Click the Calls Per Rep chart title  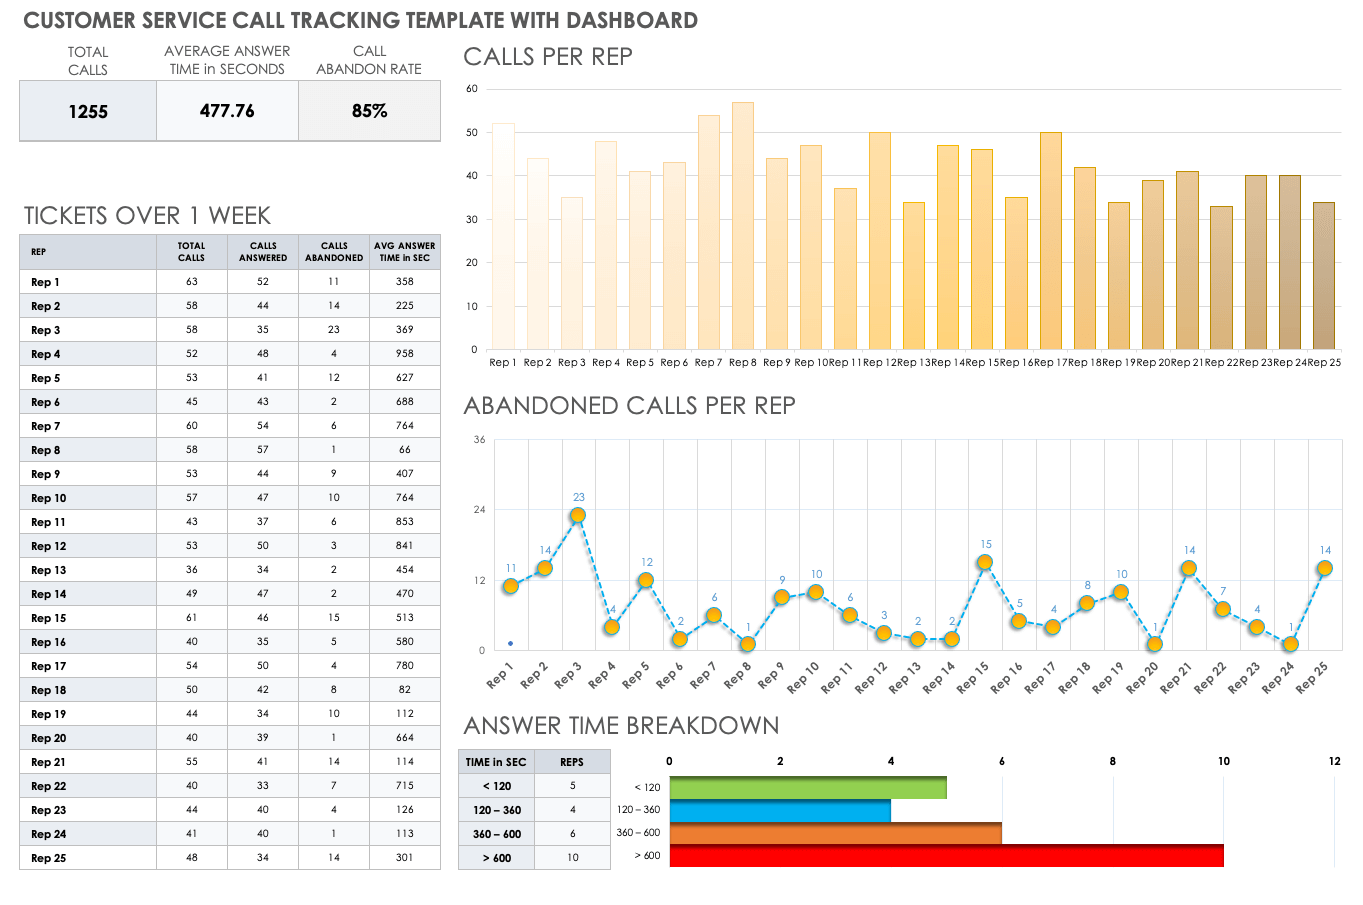click(548, 57)
